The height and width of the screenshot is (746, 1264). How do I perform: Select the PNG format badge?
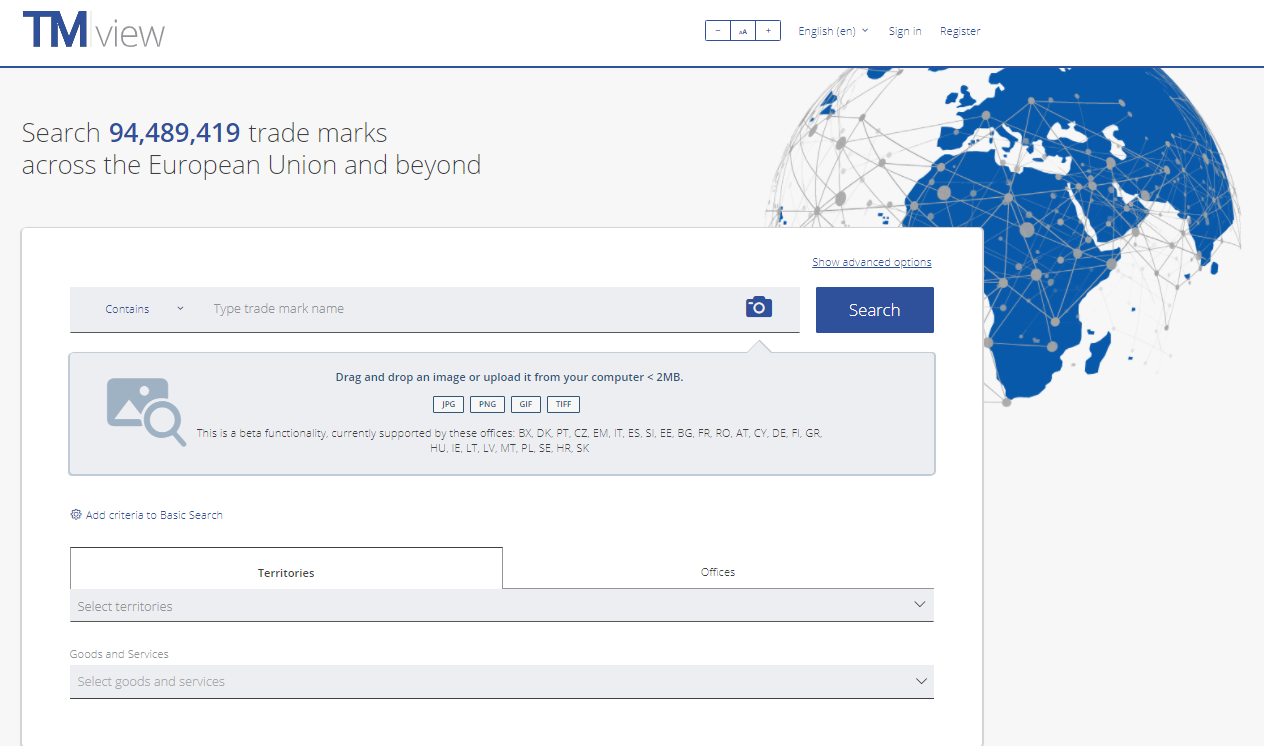tap(487, 405)
